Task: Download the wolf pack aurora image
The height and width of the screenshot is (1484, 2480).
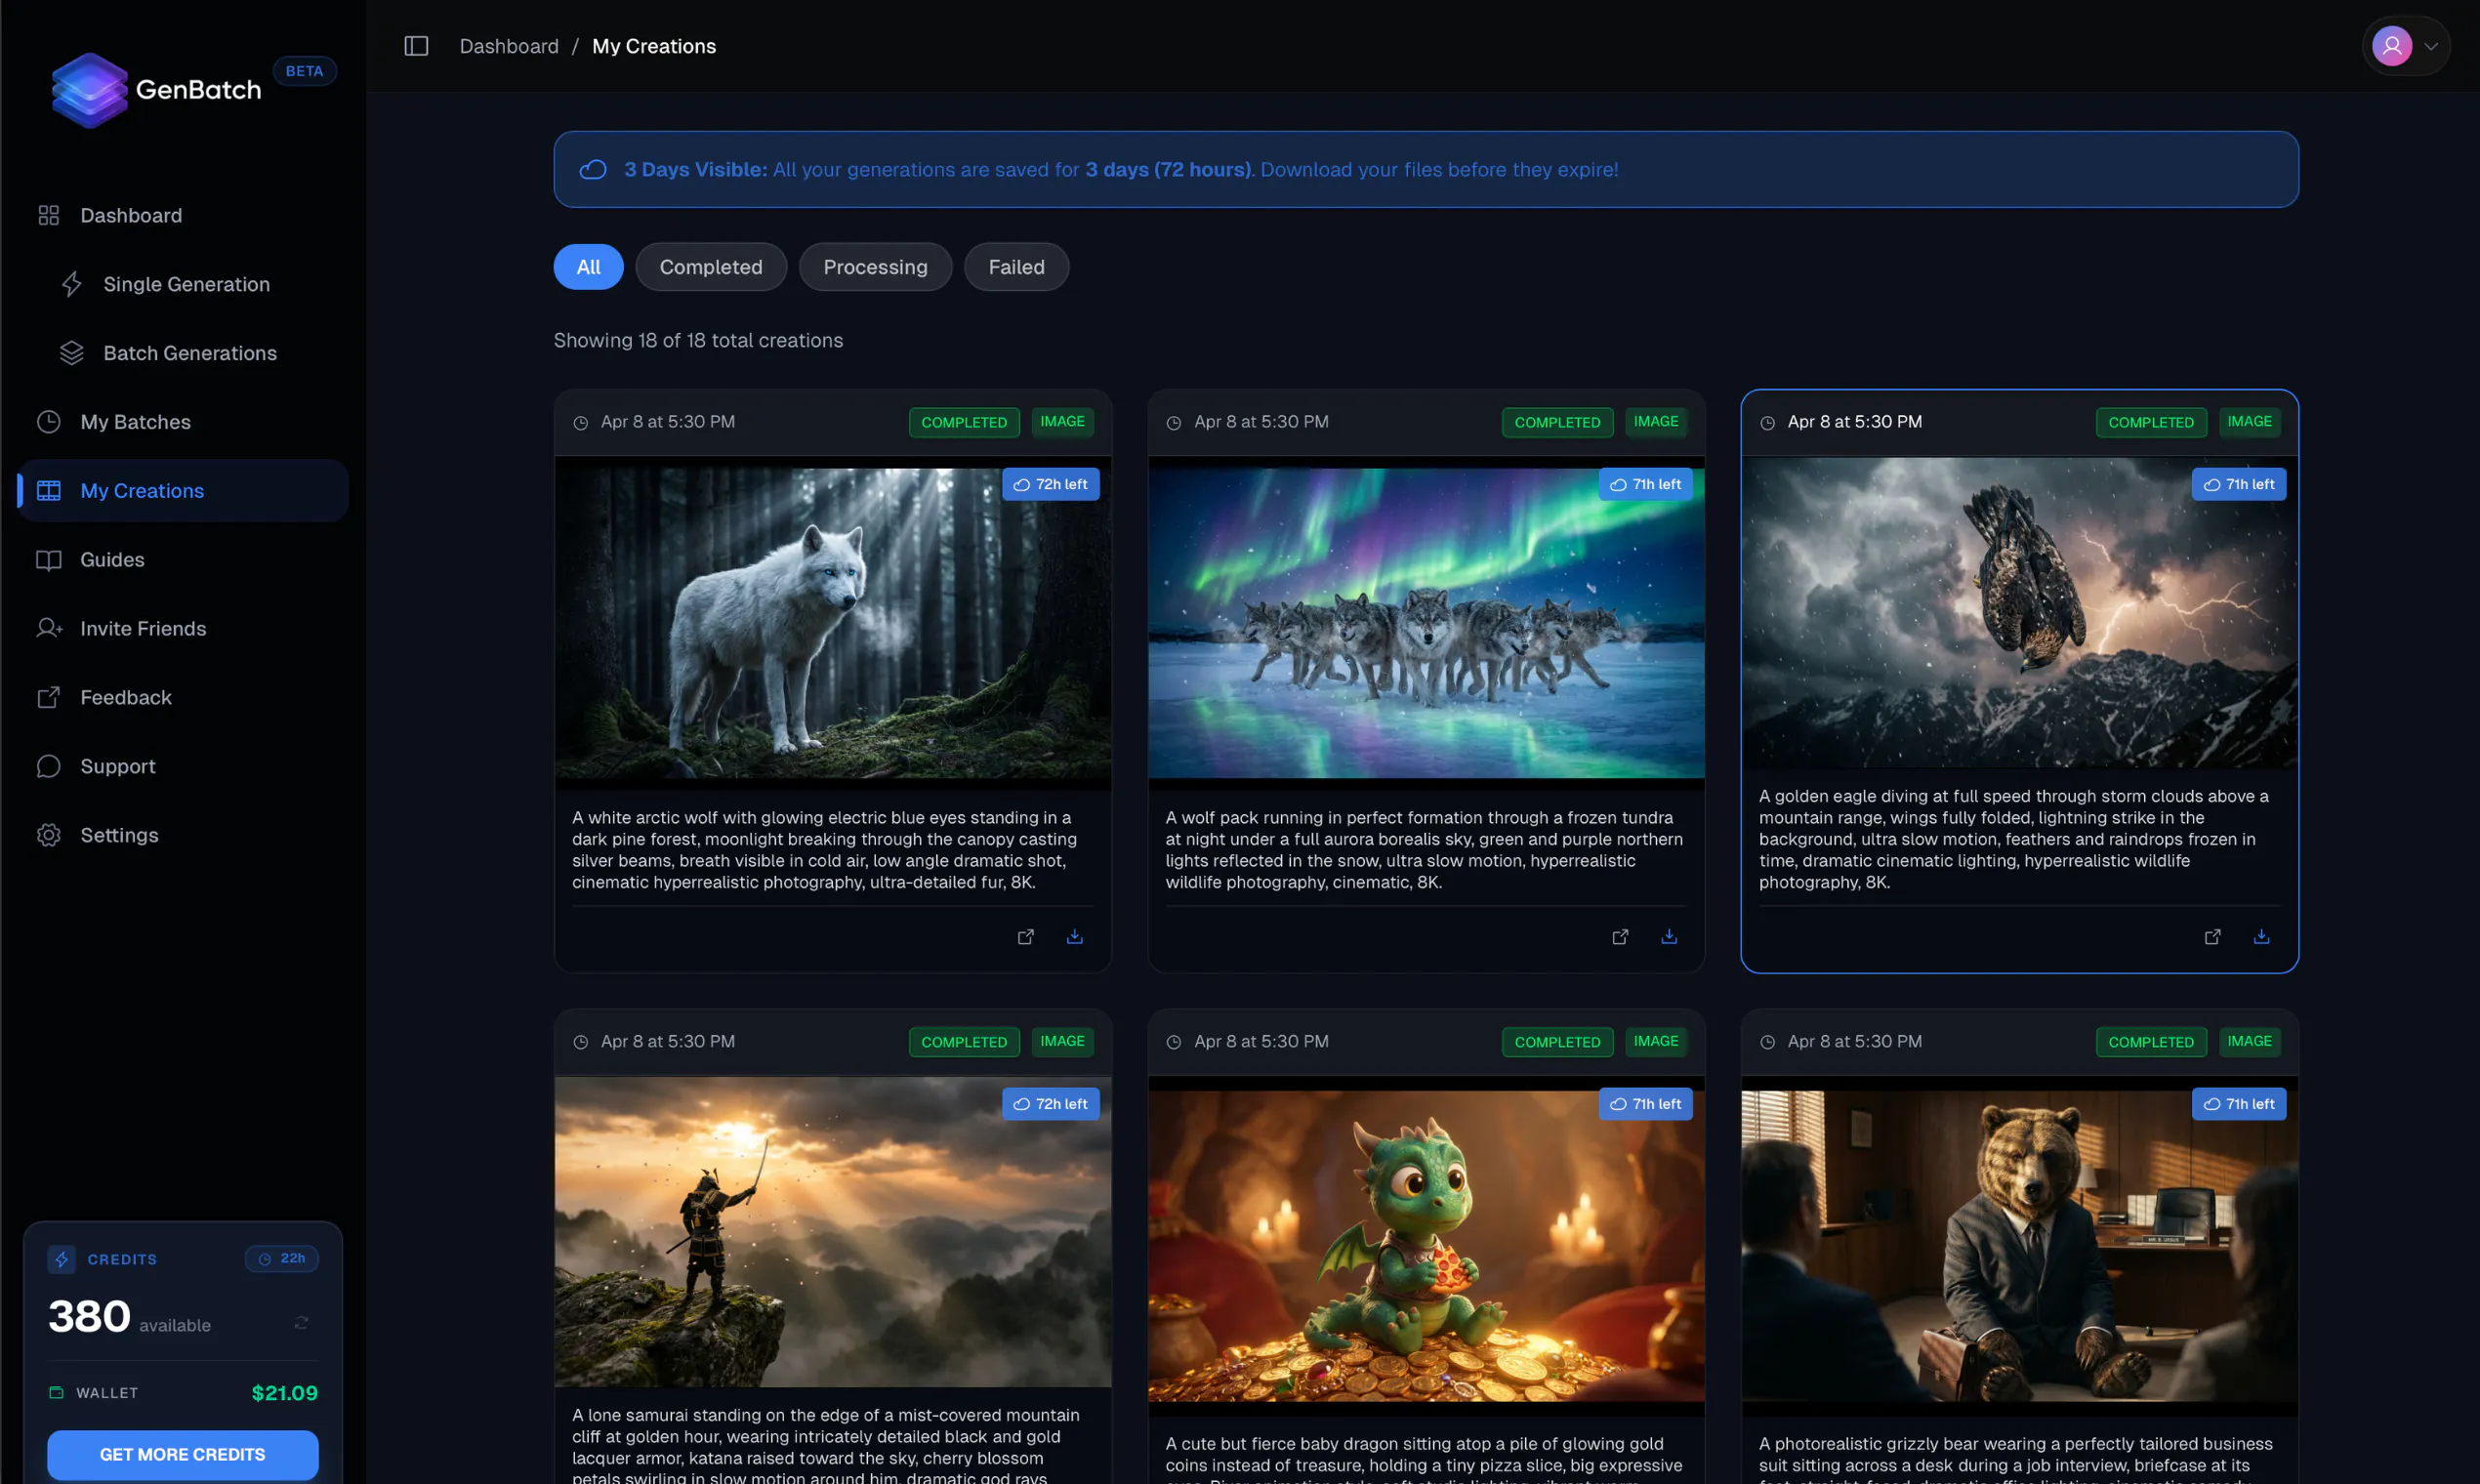Action: (1669, 937)
